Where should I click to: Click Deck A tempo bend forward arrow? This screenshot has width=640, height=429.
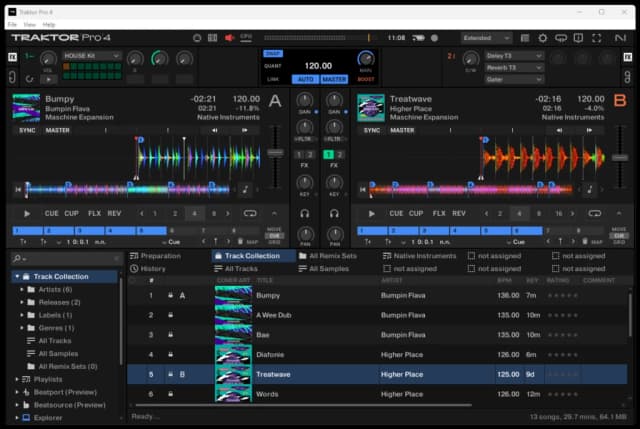244,131
